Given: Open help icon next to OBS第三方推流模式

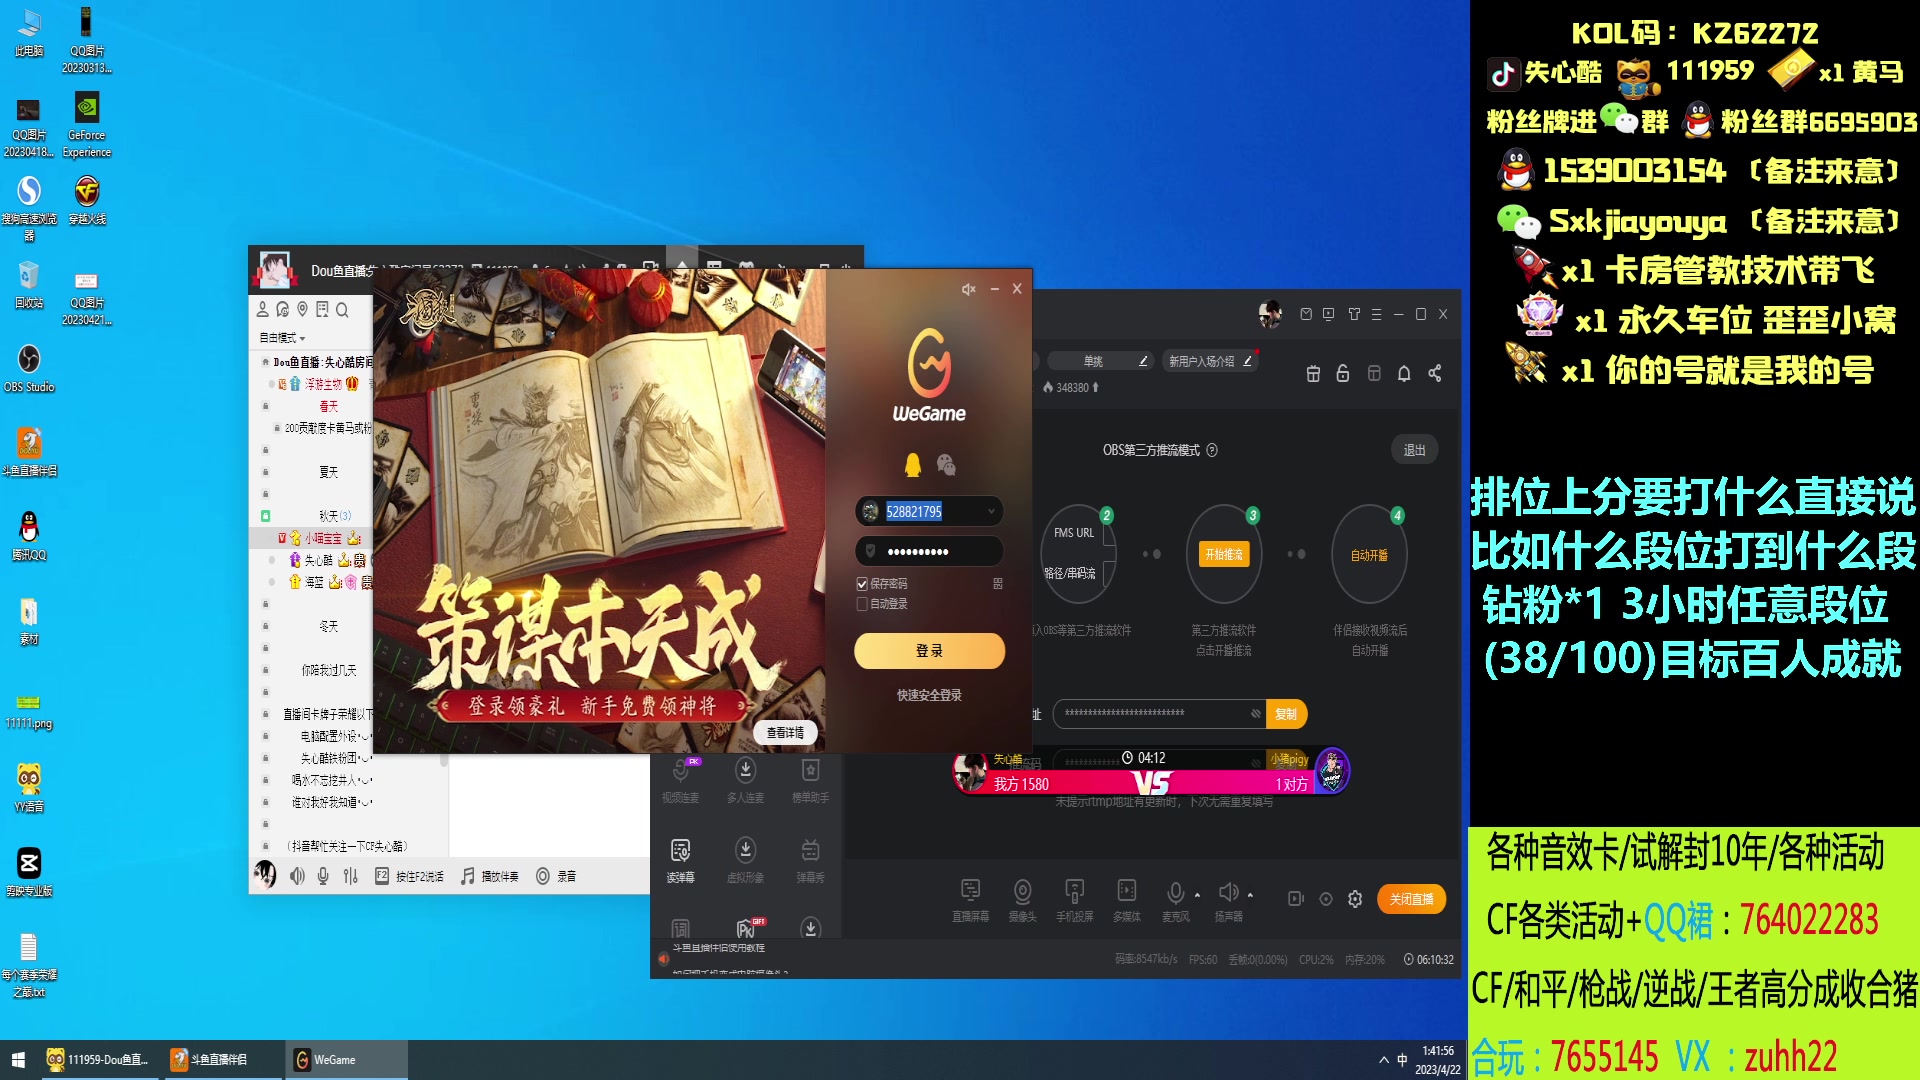Looking at the screenshot, I should (x=1212, y=450).
